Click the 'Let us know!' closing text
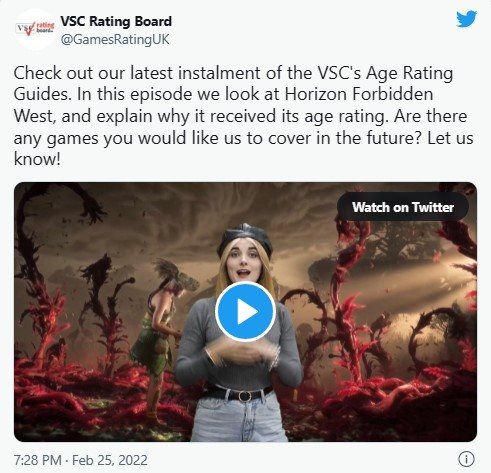The height and width of the screenshot is (473, 491). (243, 148)
